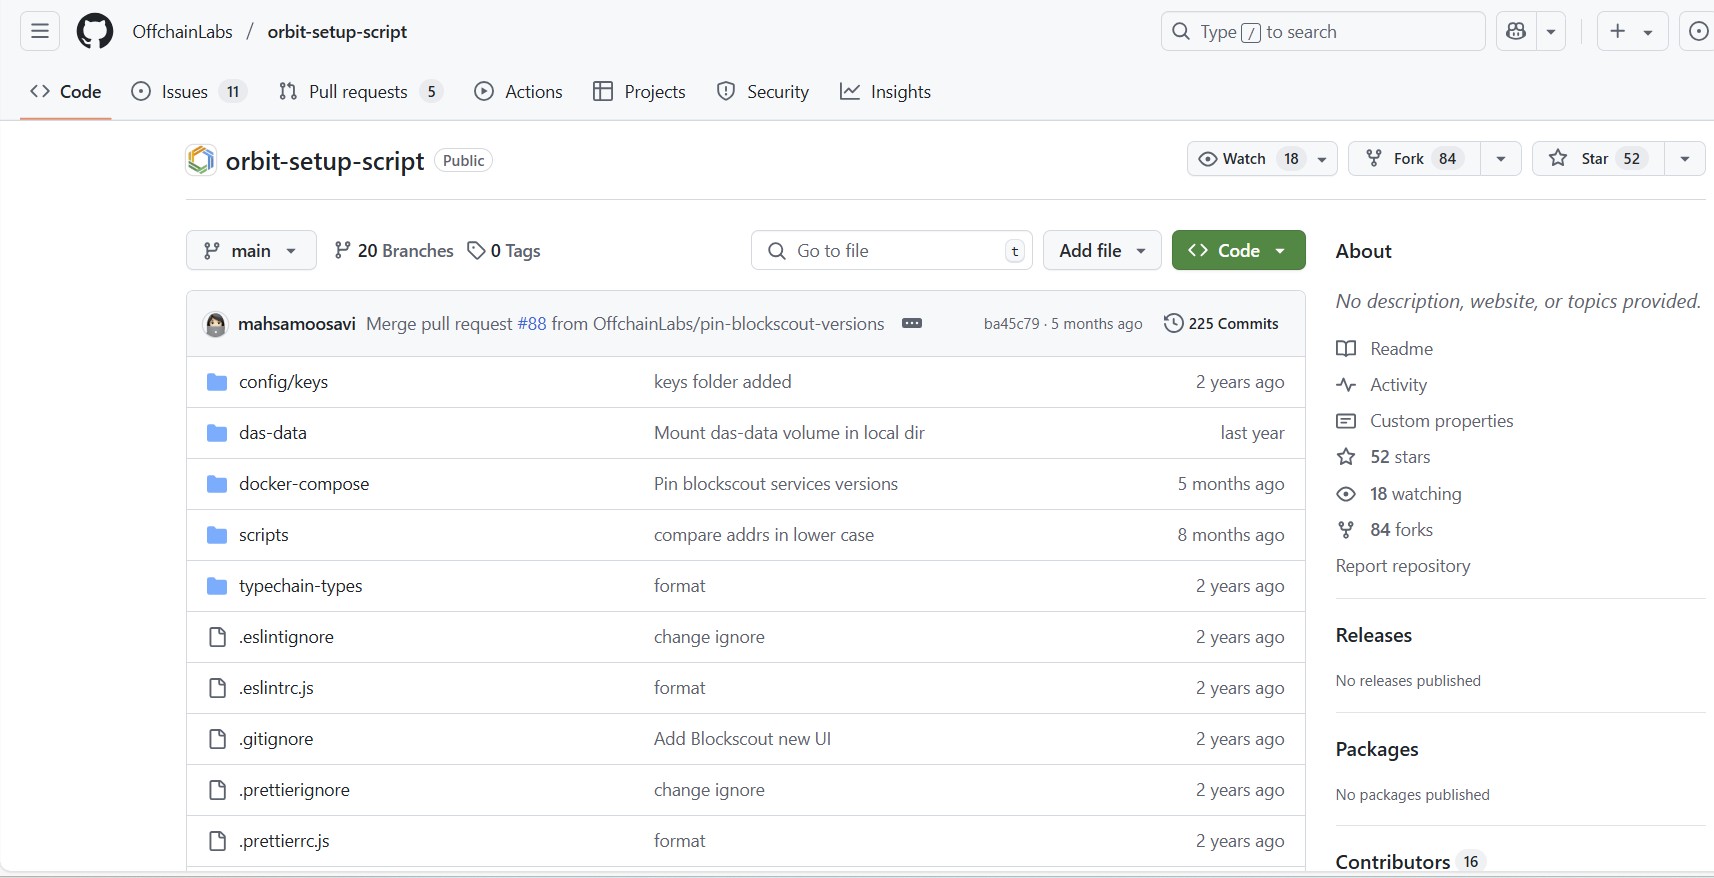Viewport: 1714px width, 878px height.
Task: Click the config/keys folder icon
Action: coord(217,382)
